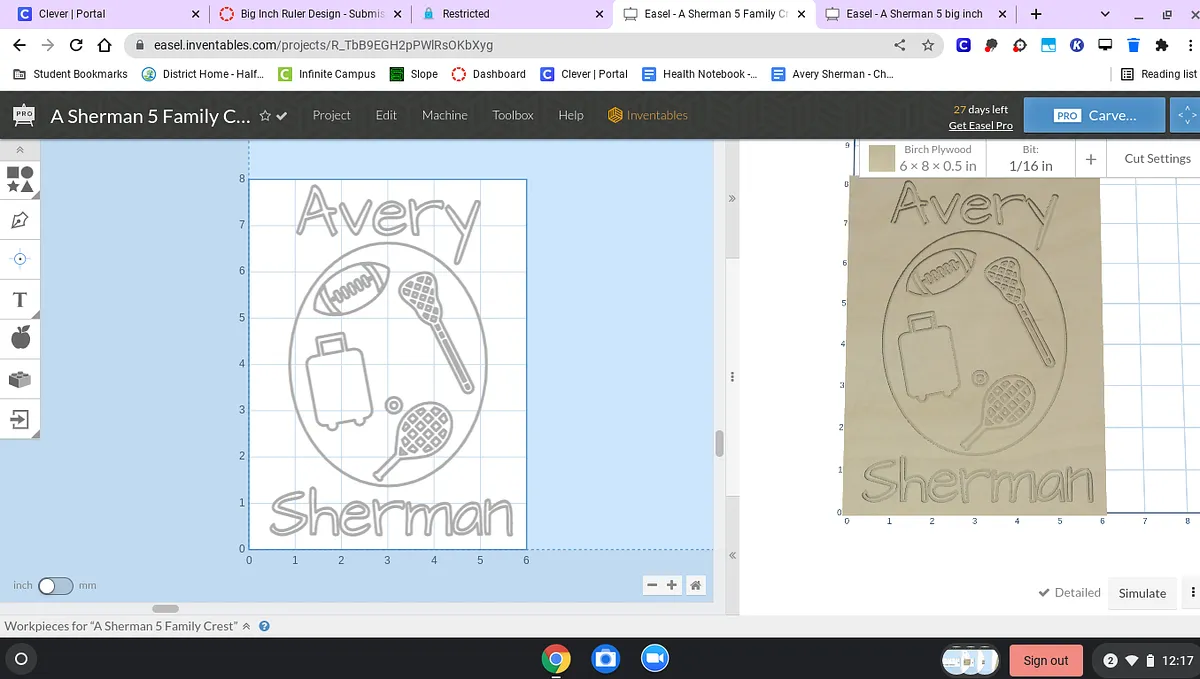Open the Apps (brick) tool
Viewport: 1200px width, 679px height.
[20, 379]
